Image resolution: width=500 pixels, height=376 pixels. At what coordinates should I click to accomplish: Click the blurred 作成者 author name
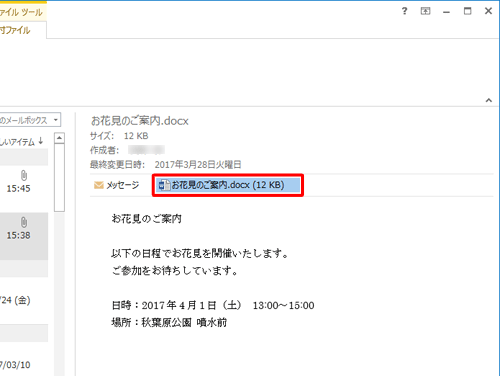(x=146, y=150)
